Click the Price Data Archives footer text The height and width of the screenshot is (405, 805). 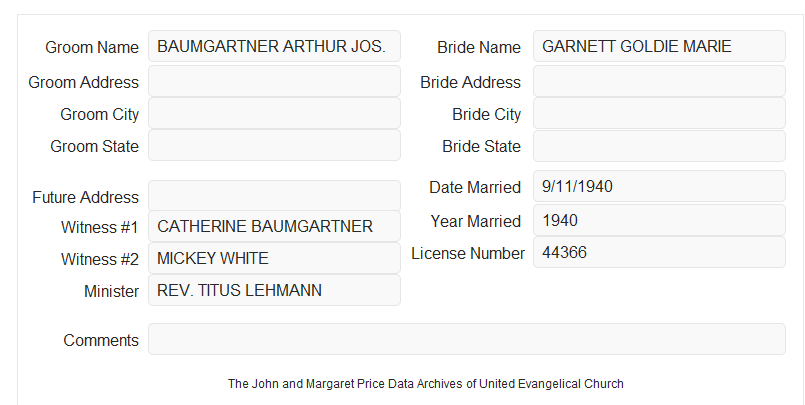tap(426, 384)
